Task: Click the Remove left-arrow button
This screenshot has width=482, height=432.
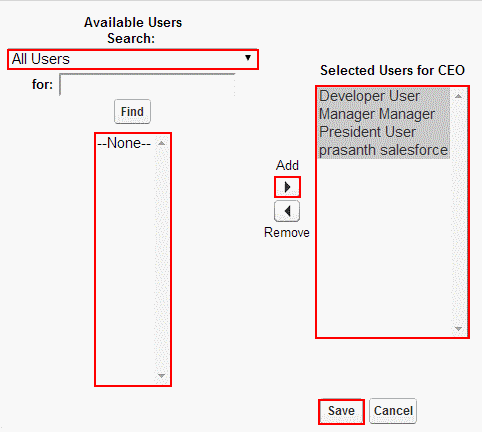Action: pyautogui.click(x=287, y=211)
